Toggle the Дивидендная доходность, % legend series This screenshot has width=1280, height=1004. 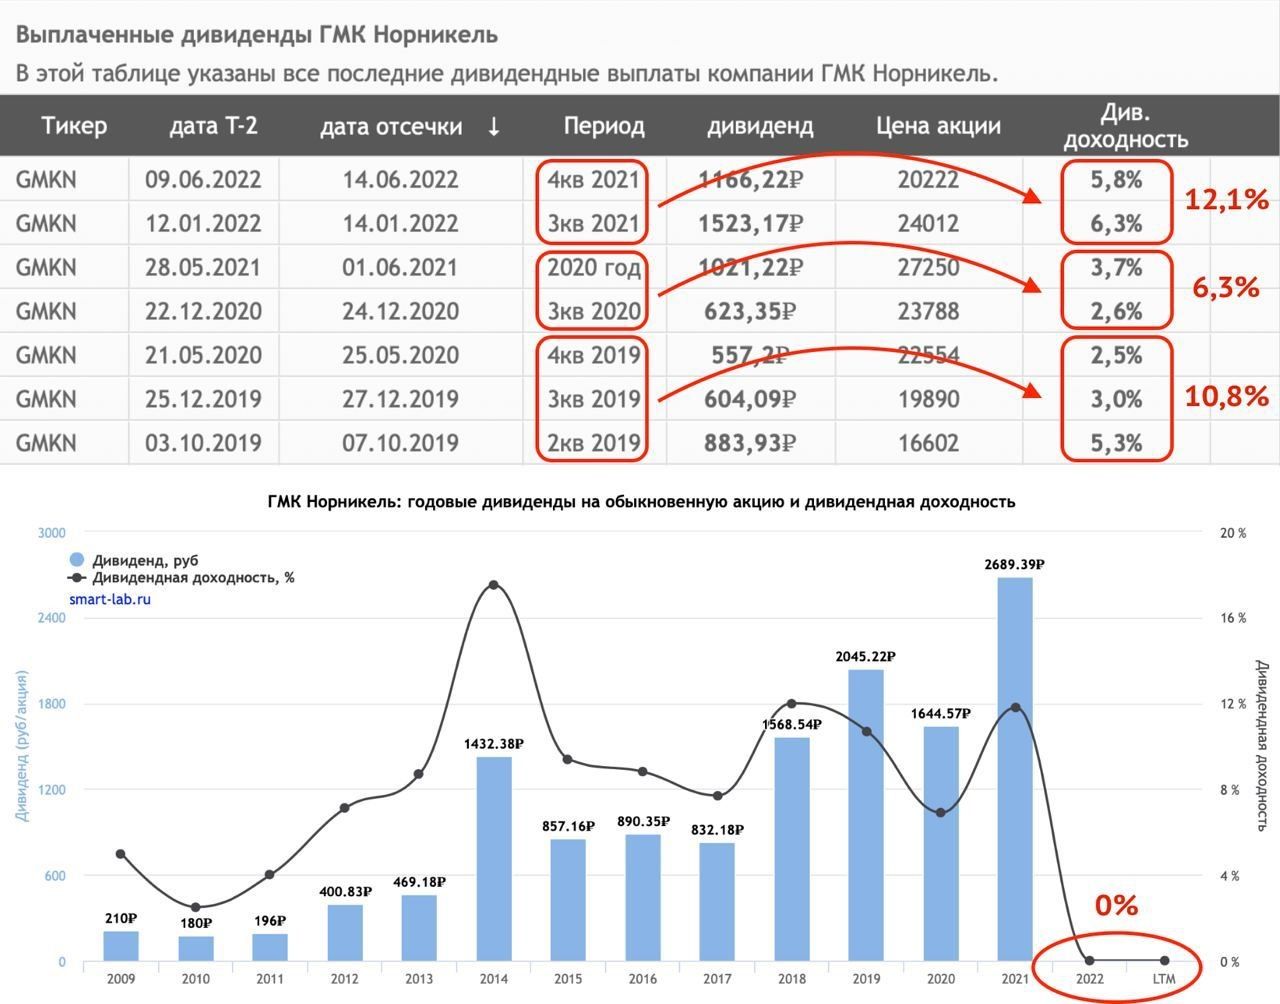181,578
